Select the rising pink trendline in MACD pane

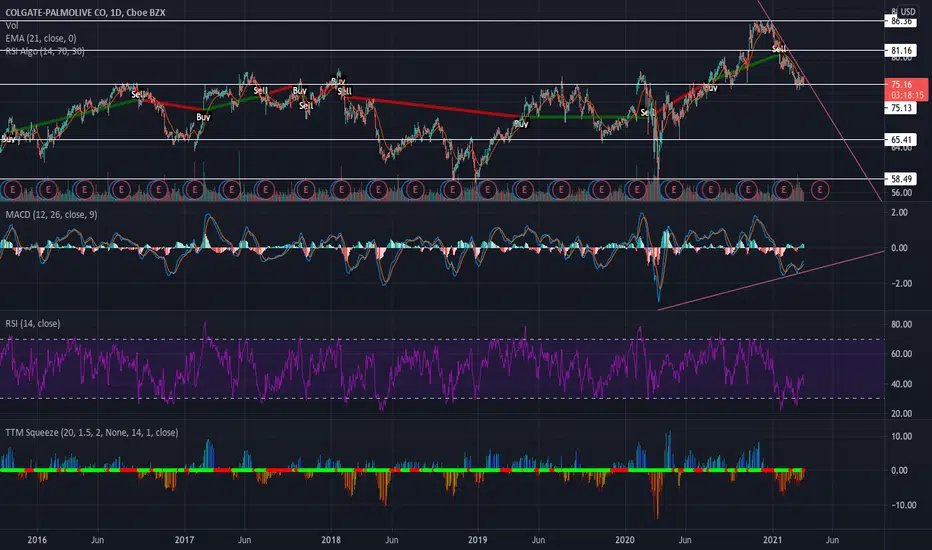(771, 281)
